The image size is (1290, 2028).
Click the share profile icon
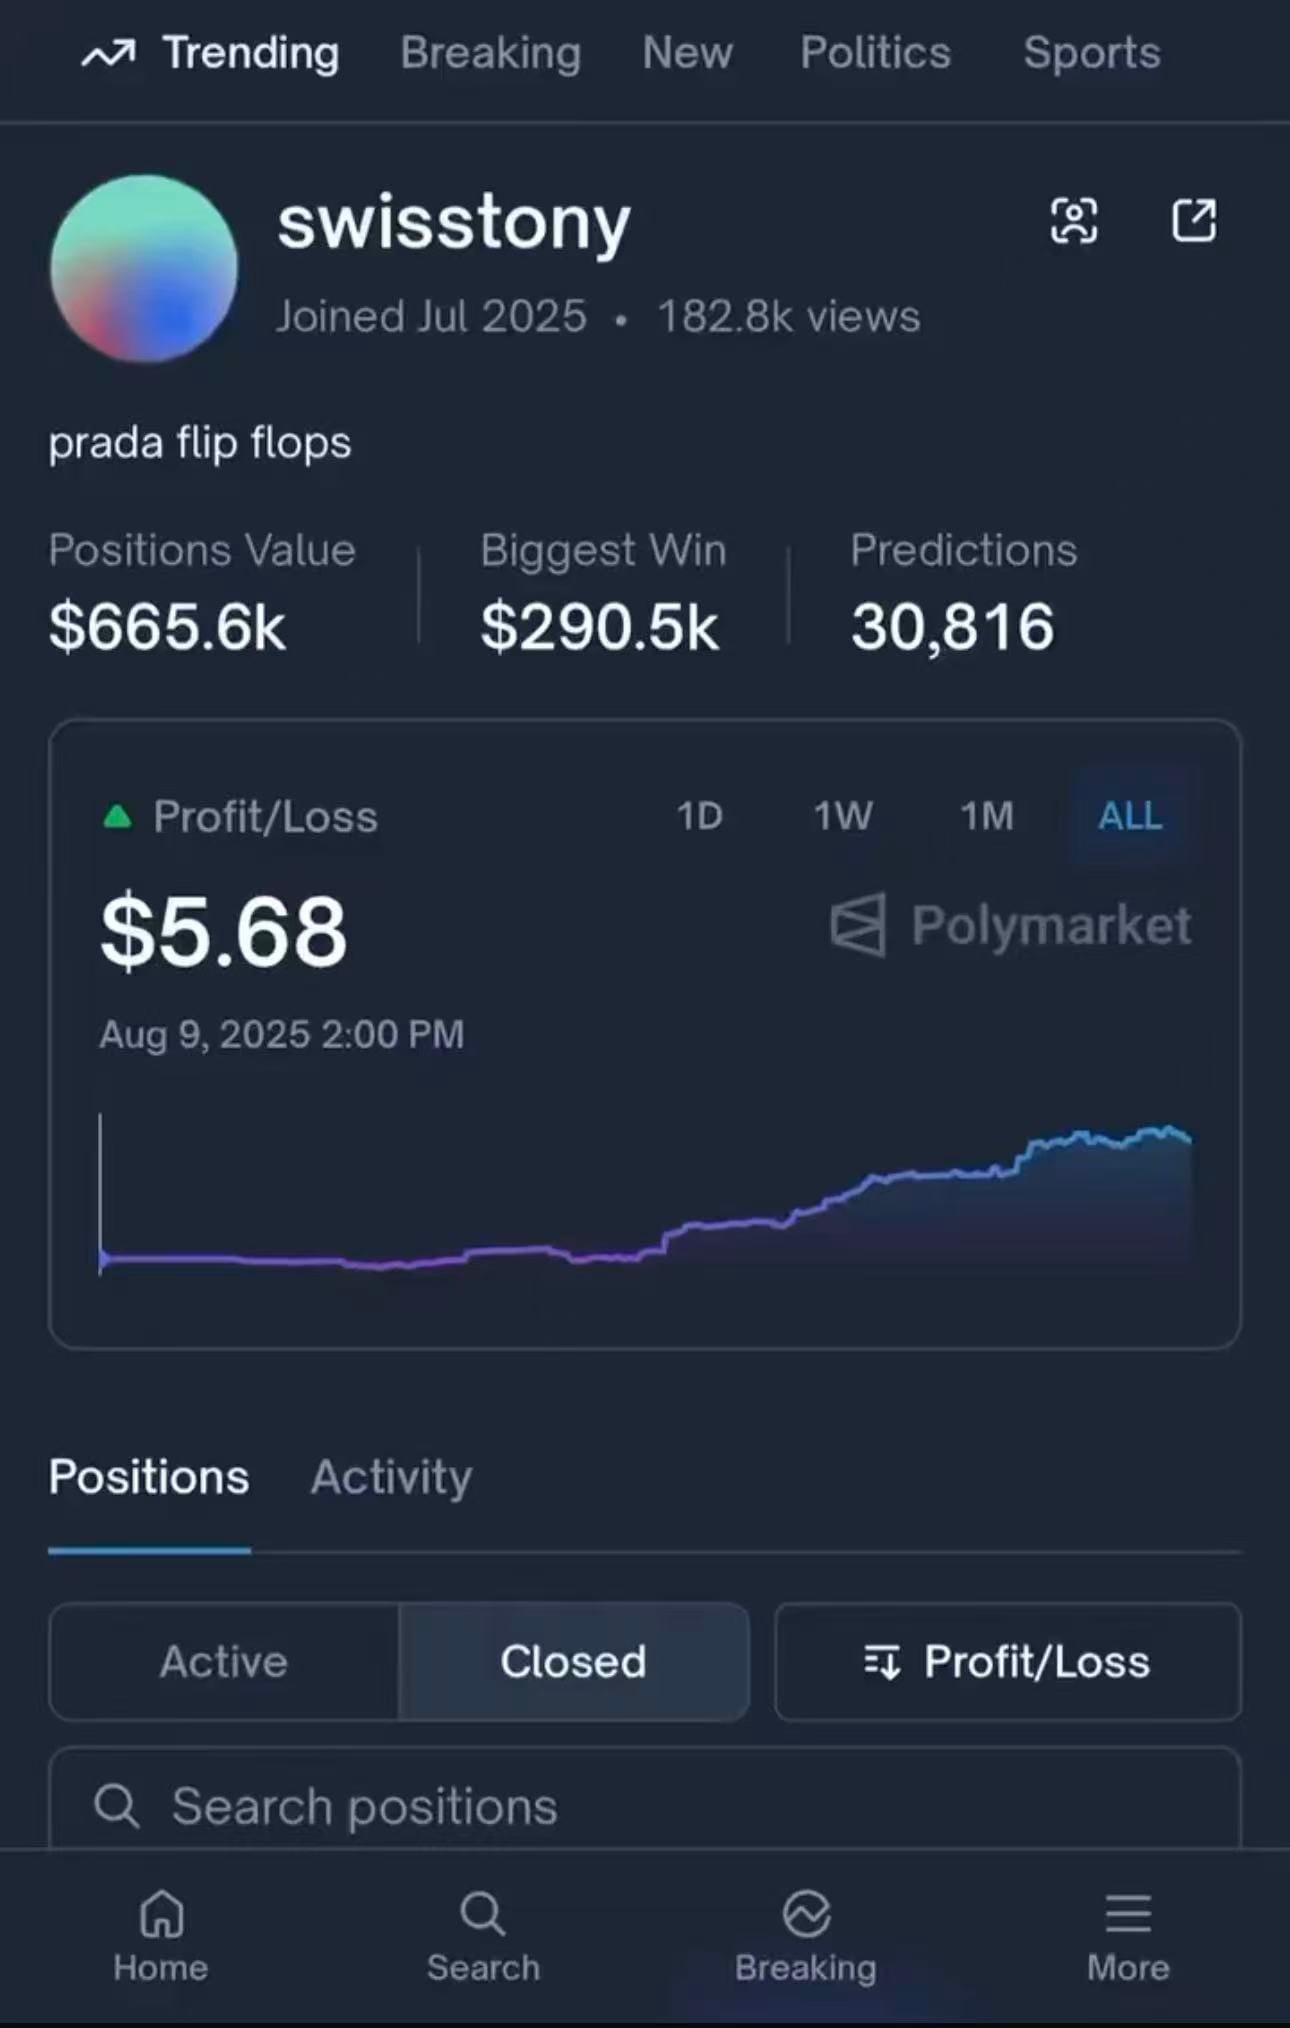(x=1194, y=220)
